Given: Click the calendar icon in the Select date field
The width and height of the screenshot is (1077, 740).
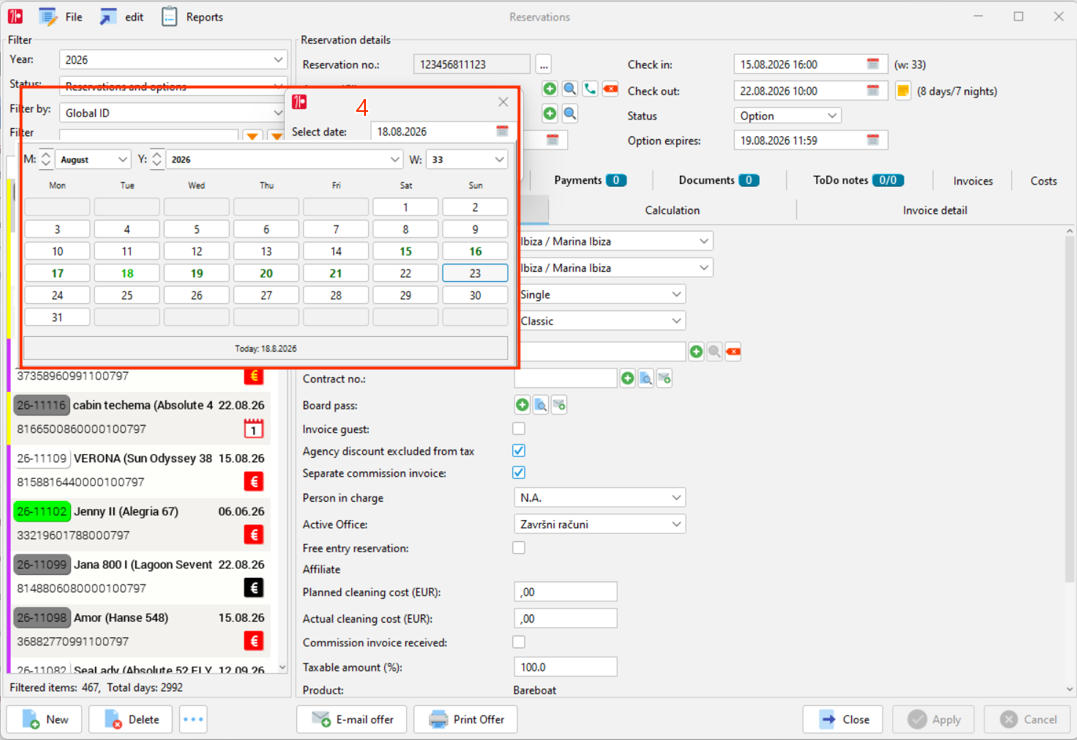Looking at the screenshot, I should click(x=502, y=131).
